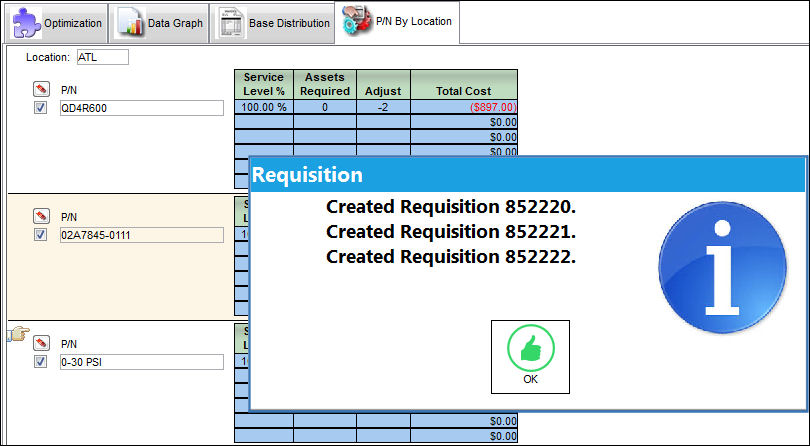Click the Service Level % column header
The image size is (810, 446).
(264, 84)
